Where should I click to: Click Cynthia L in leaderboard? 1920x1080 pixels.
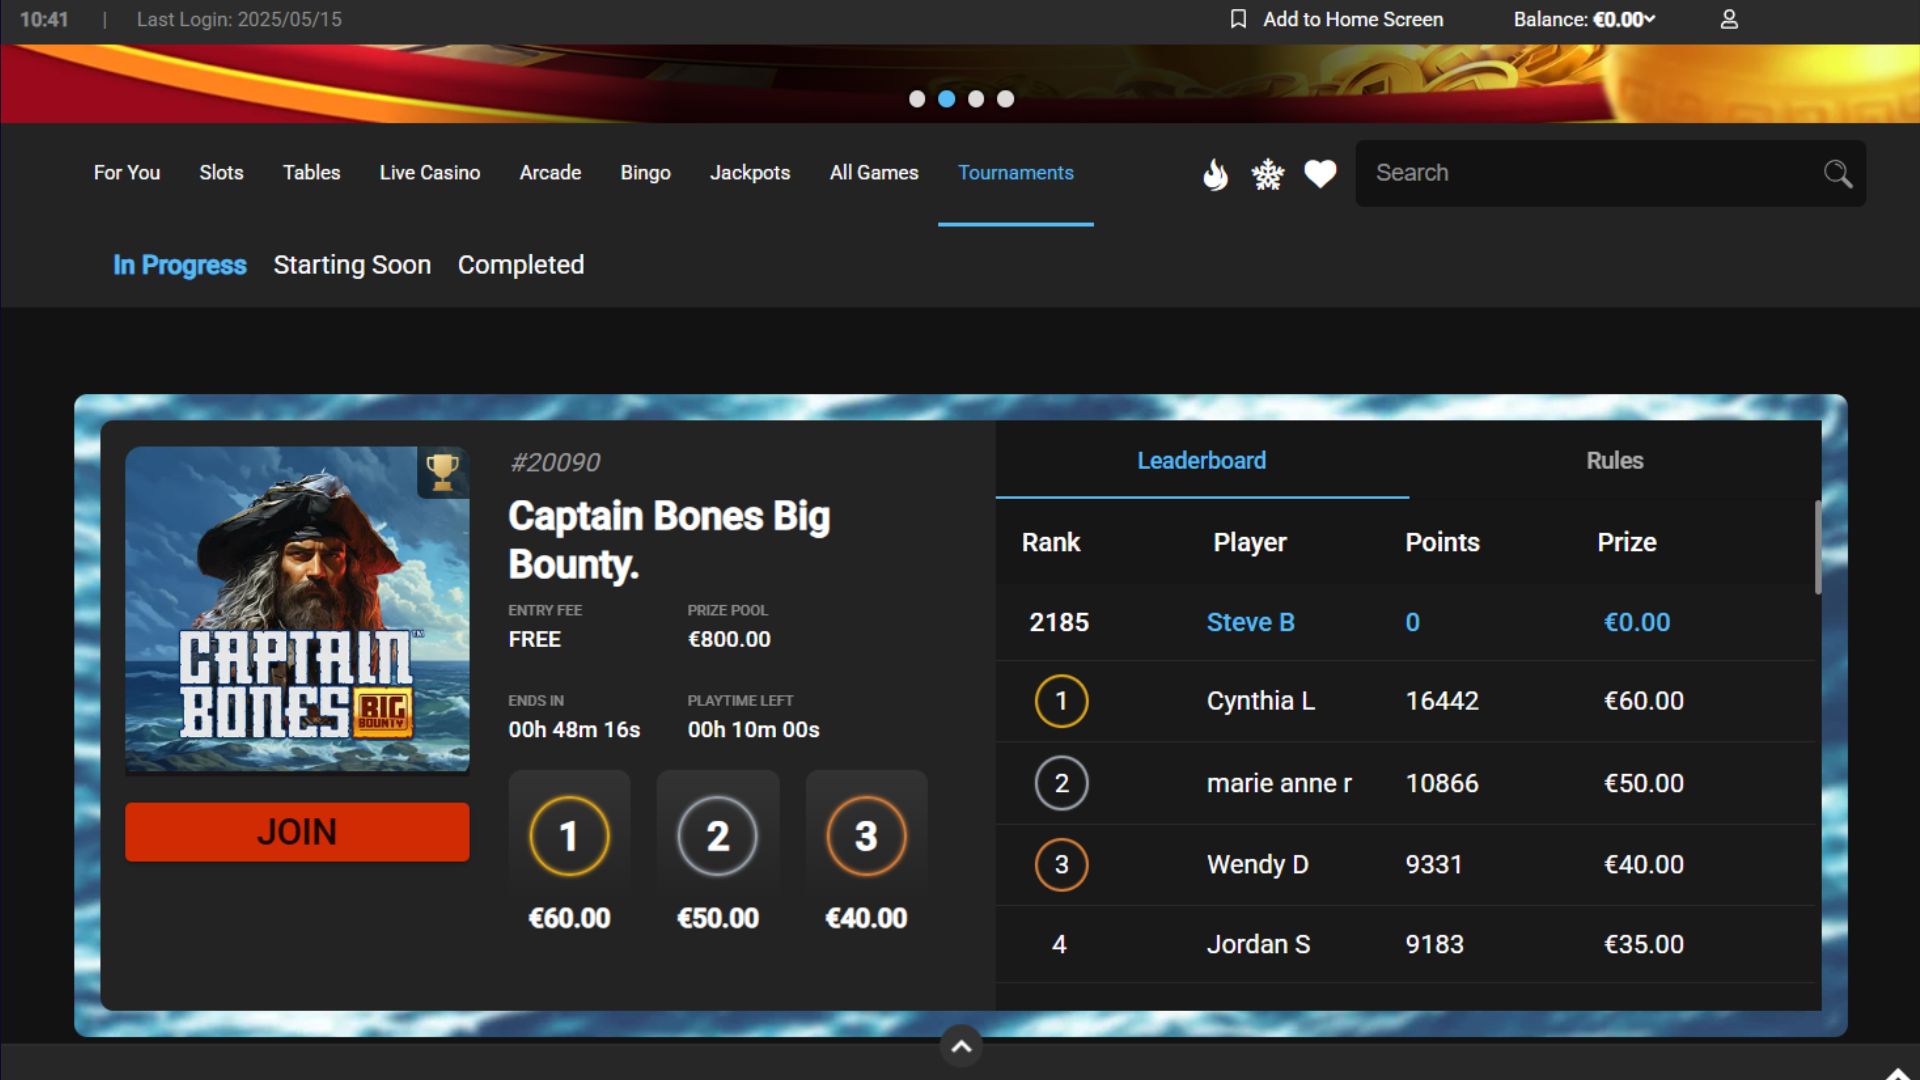click(x=1260, y=701)
